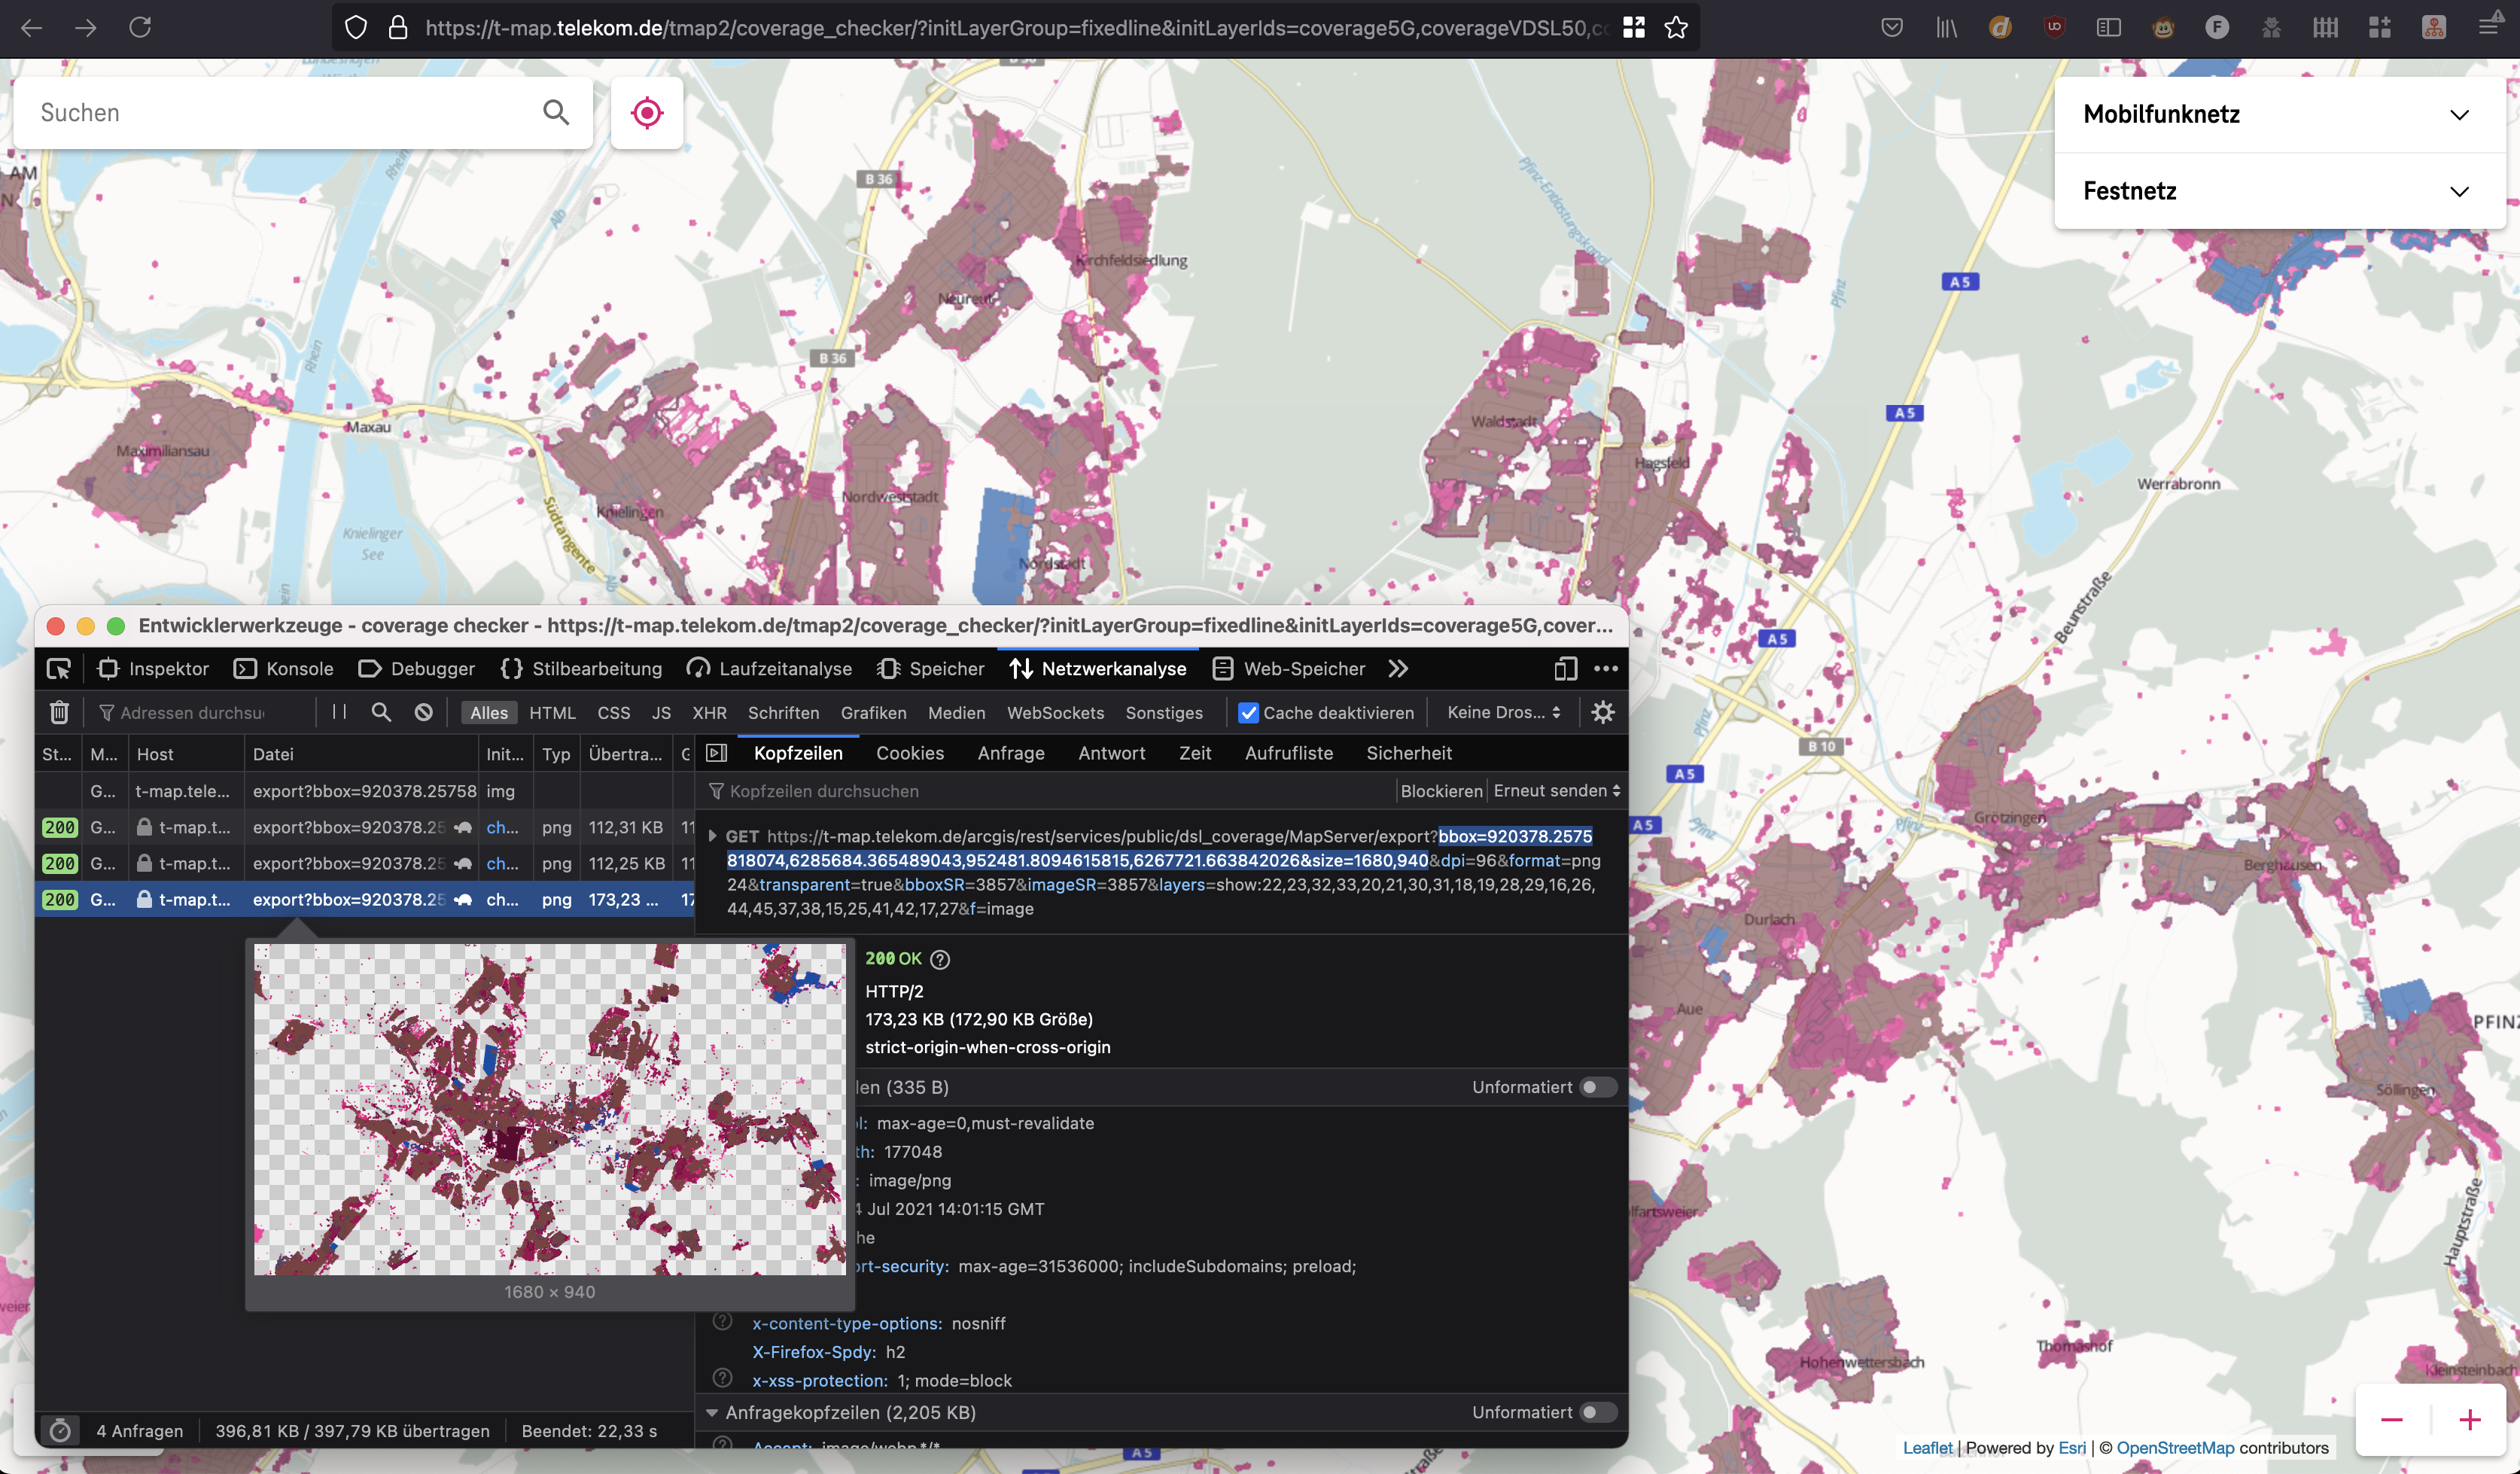
Task: Open the Erneut senden dropdown
Action: (x=1556, y=791)
